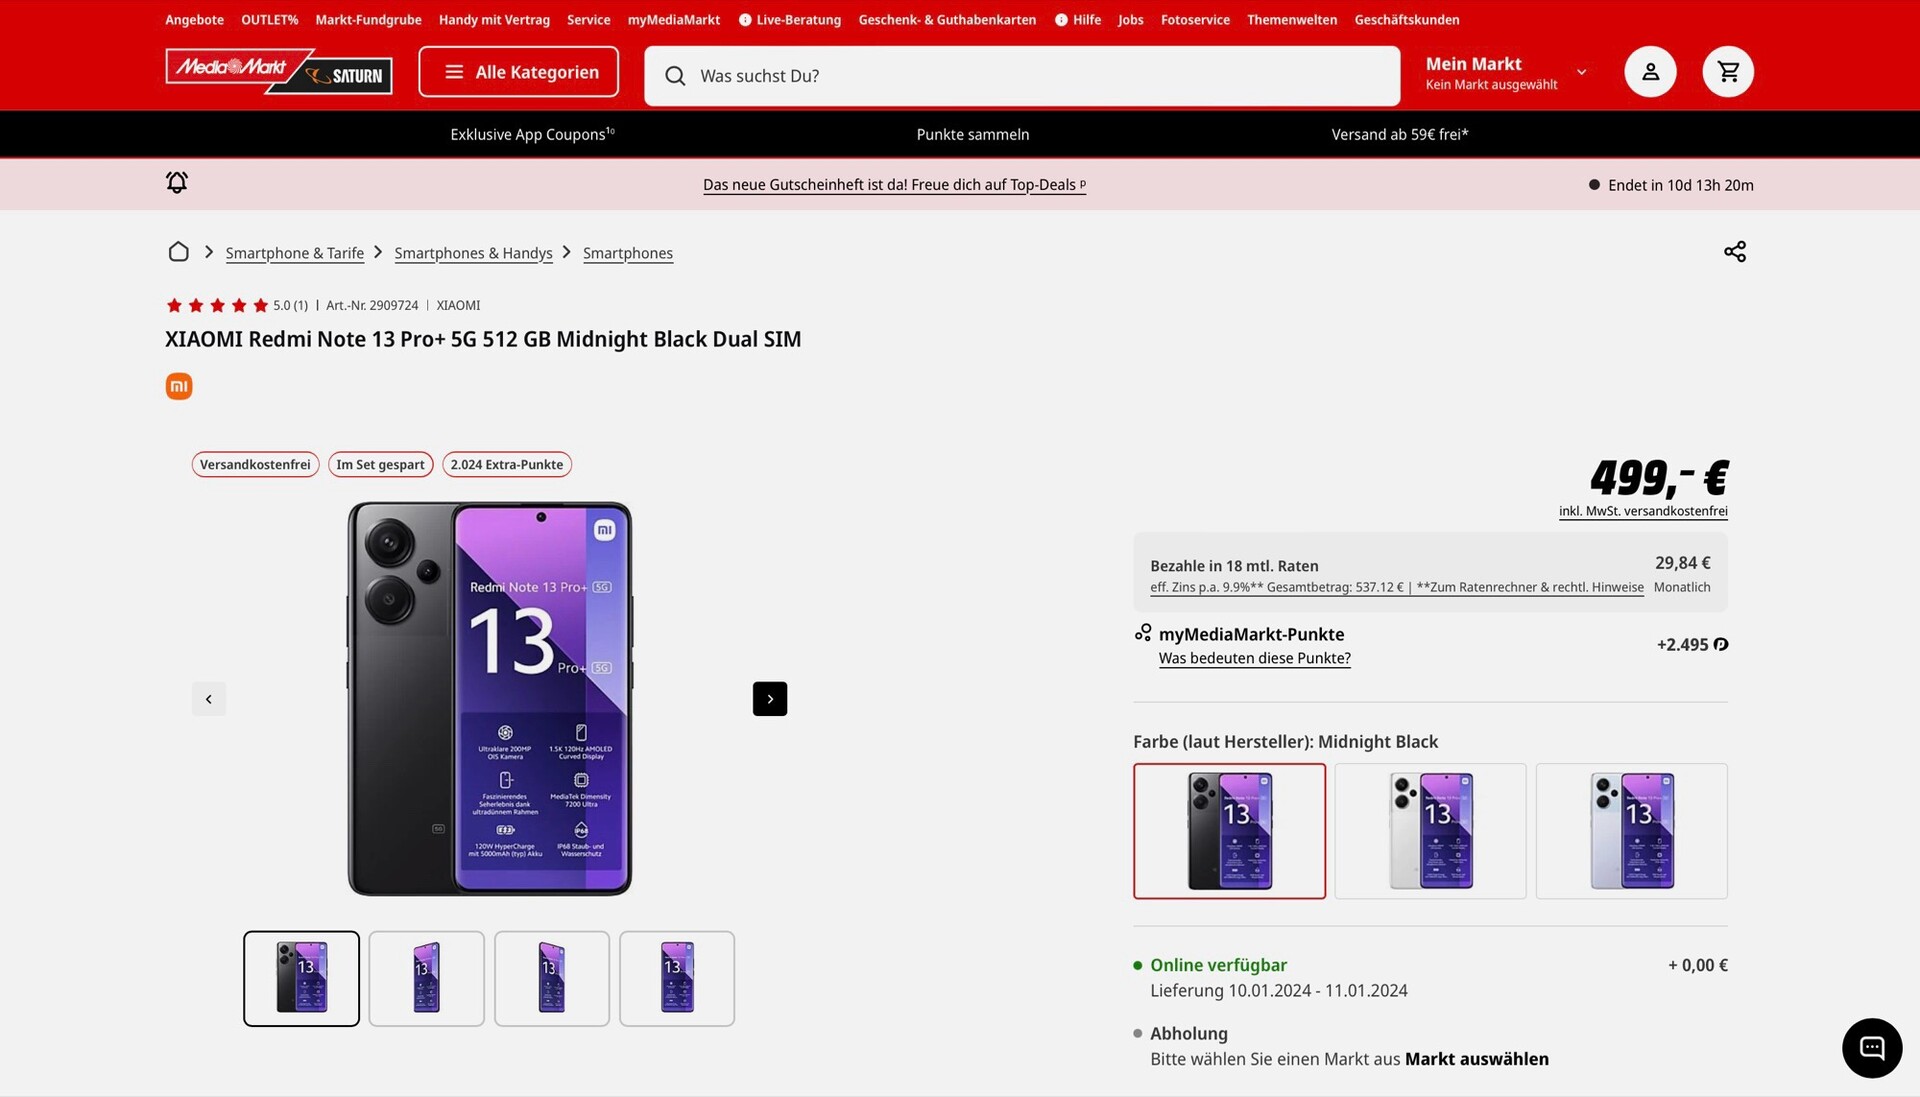Select the Midnight Black color option
This screenshot has width=1920, height=1097.
click(1229, 831)
